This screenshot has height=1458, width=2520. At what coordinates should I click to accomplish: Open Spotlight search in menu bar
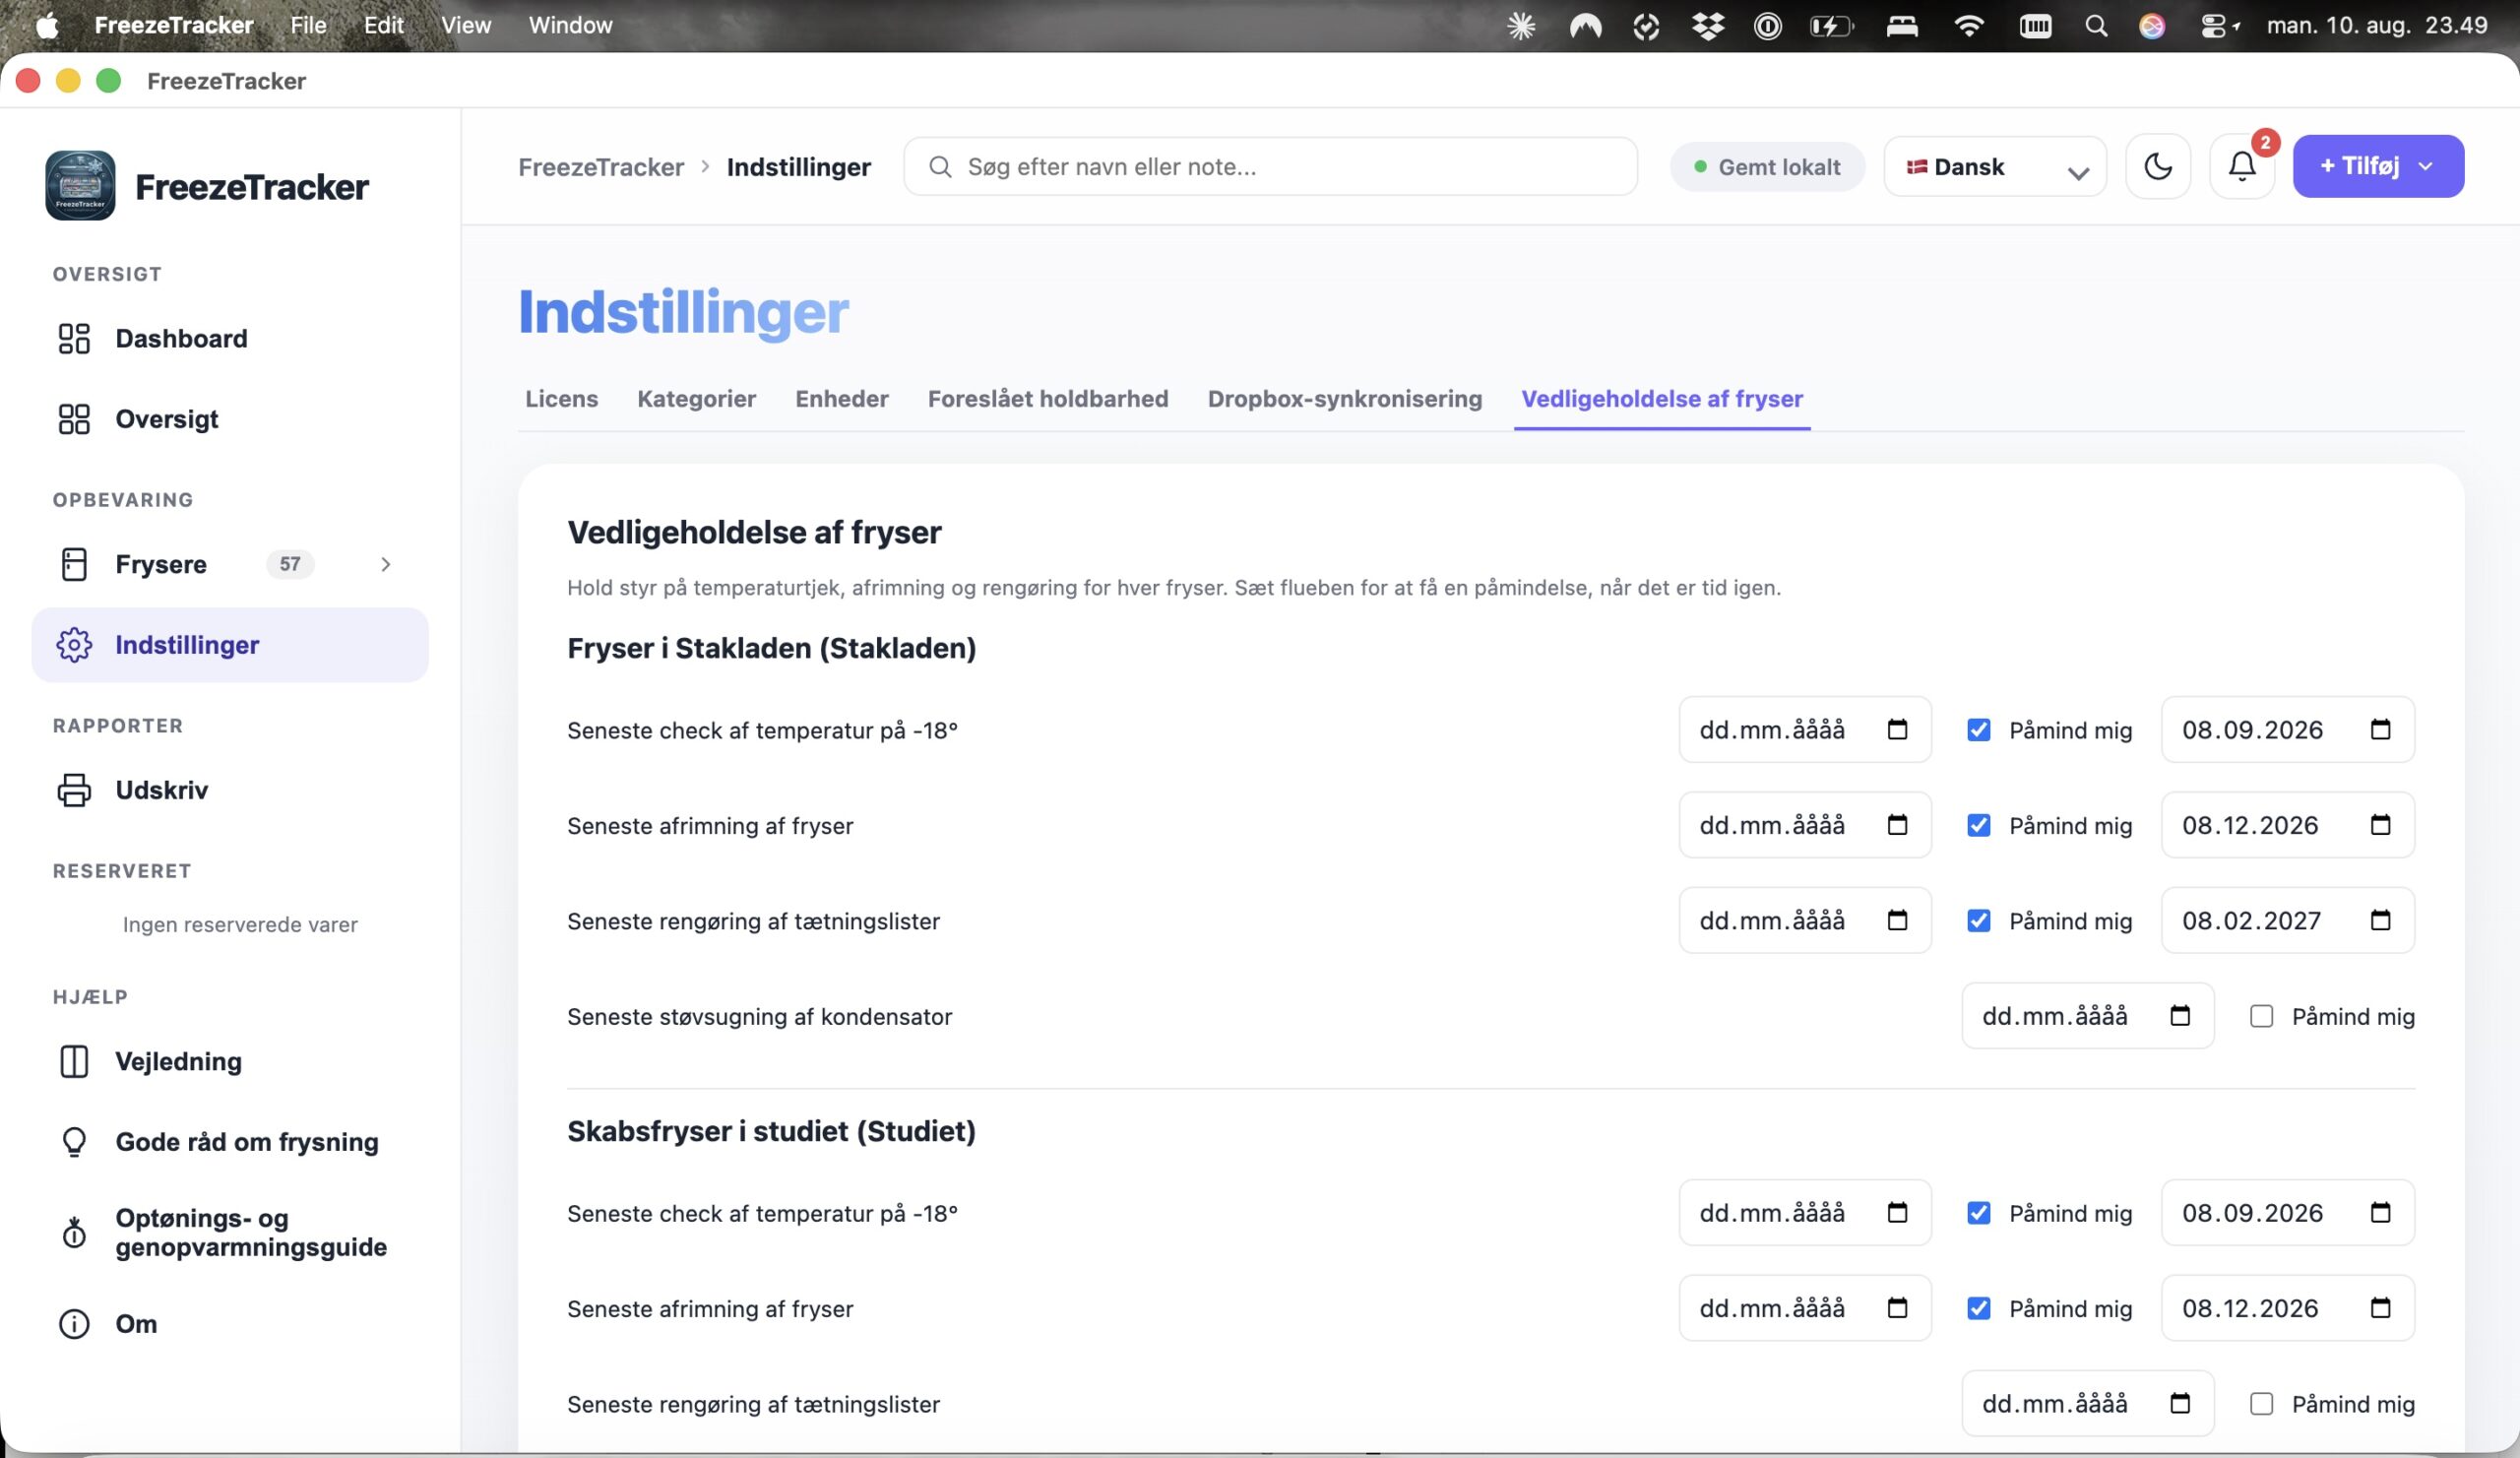click(x=2096, y=26)
